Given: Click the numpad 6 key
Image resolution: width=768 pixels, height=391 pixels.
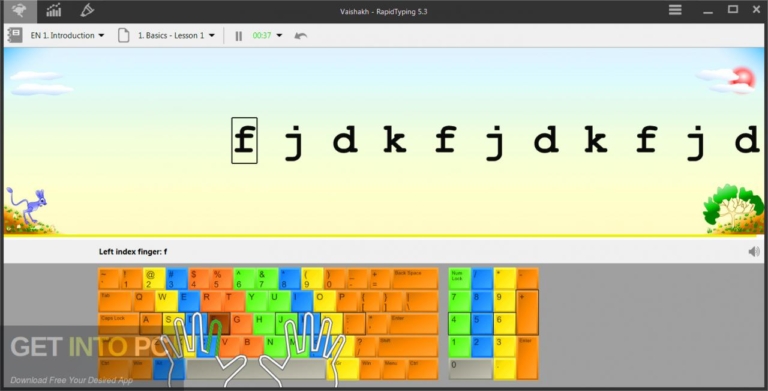Looking at the screenshot, I should coord(504,324).
